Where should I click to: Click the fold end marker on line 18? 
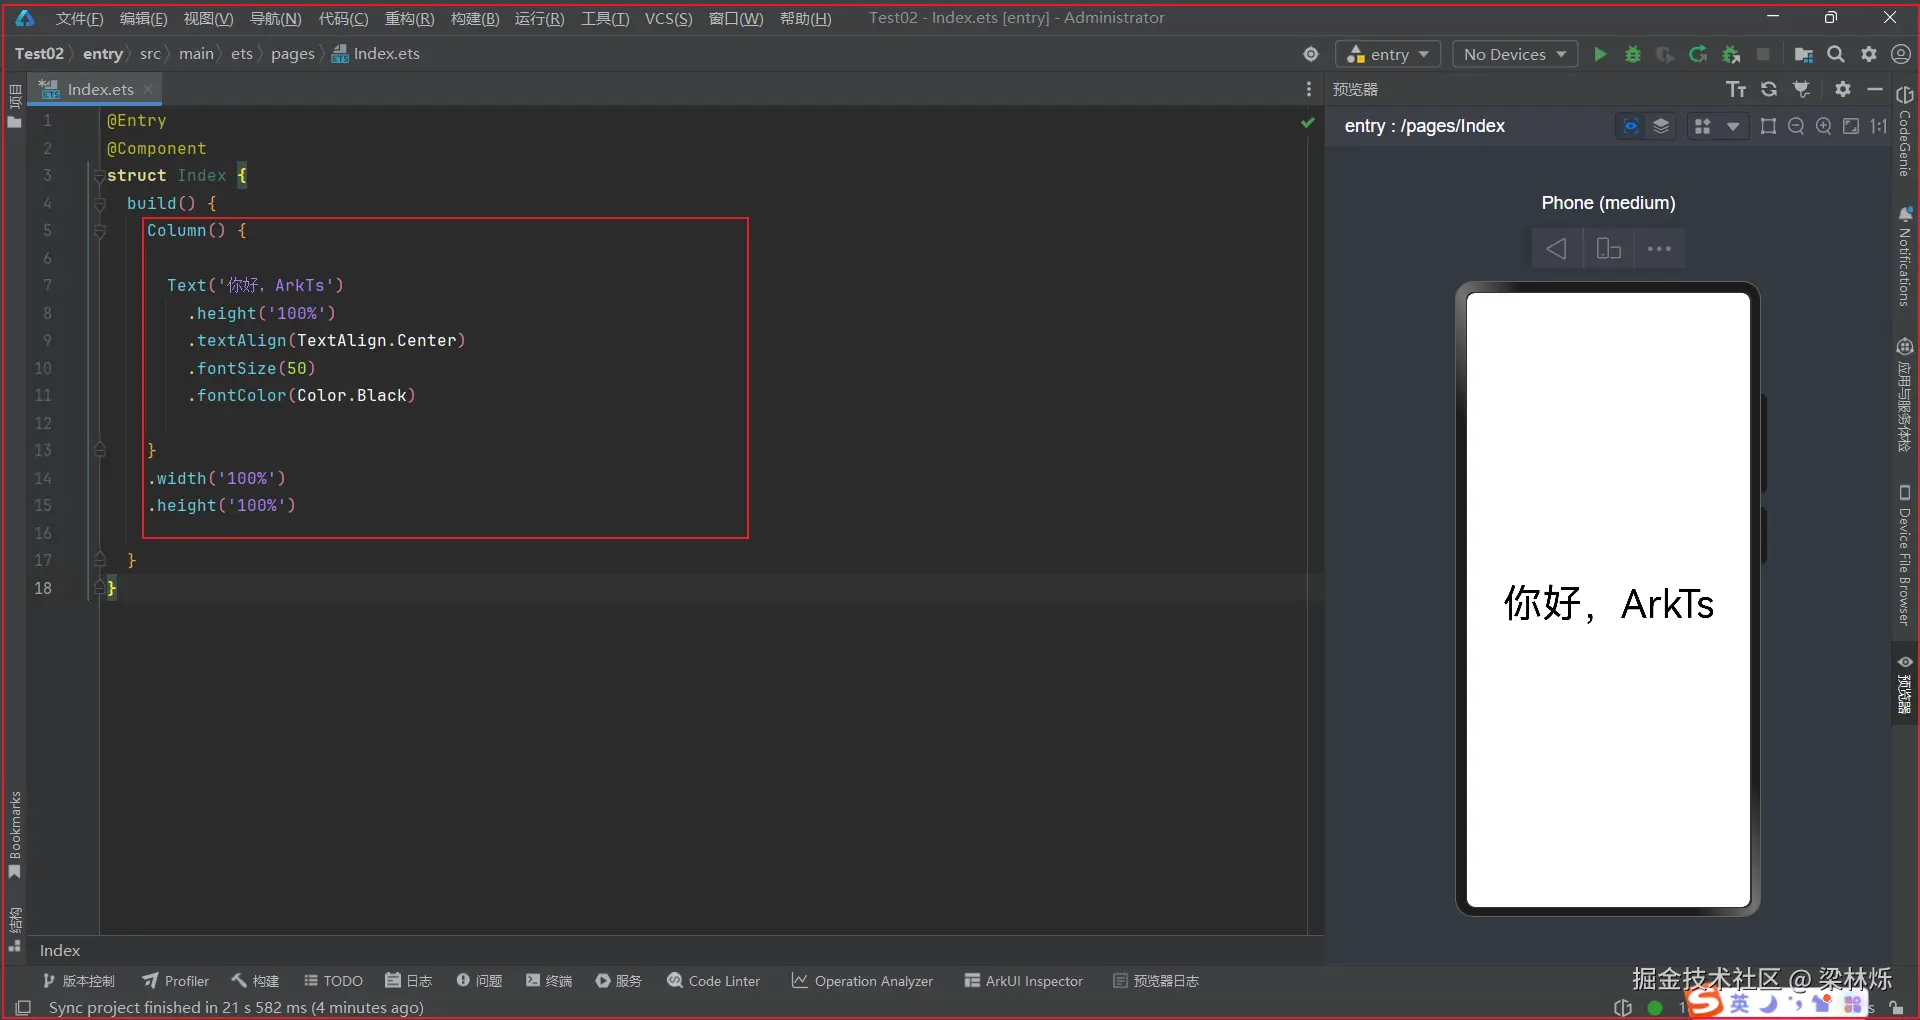tap(99, 588)
